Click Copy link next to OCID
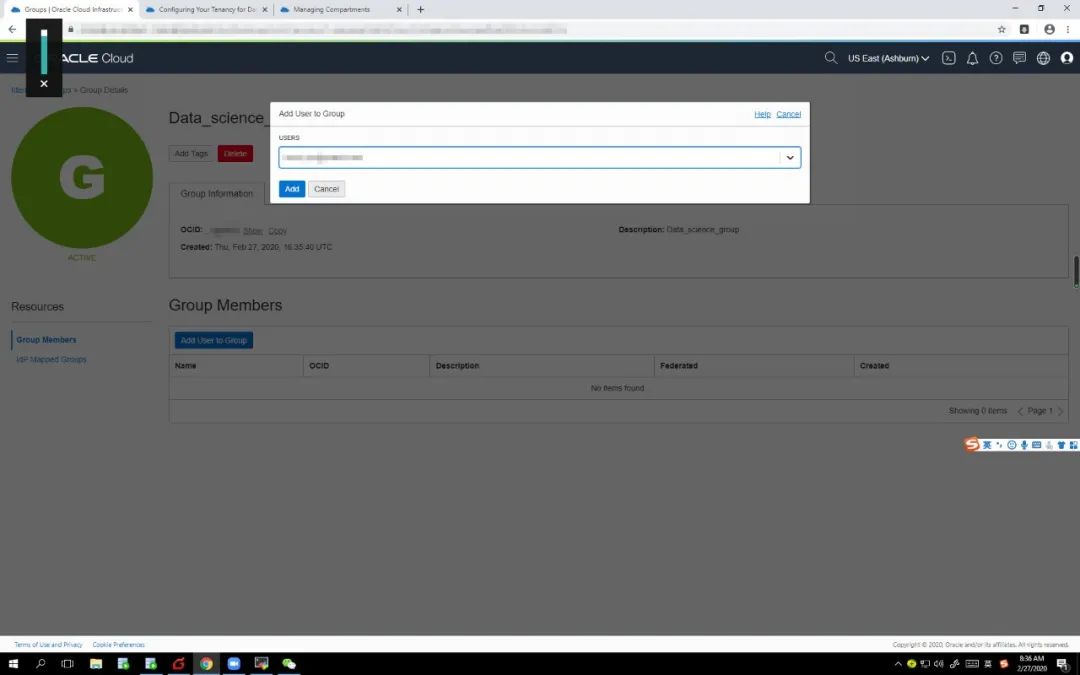Viewport: 1080px width, 675px height. (278, 231)
